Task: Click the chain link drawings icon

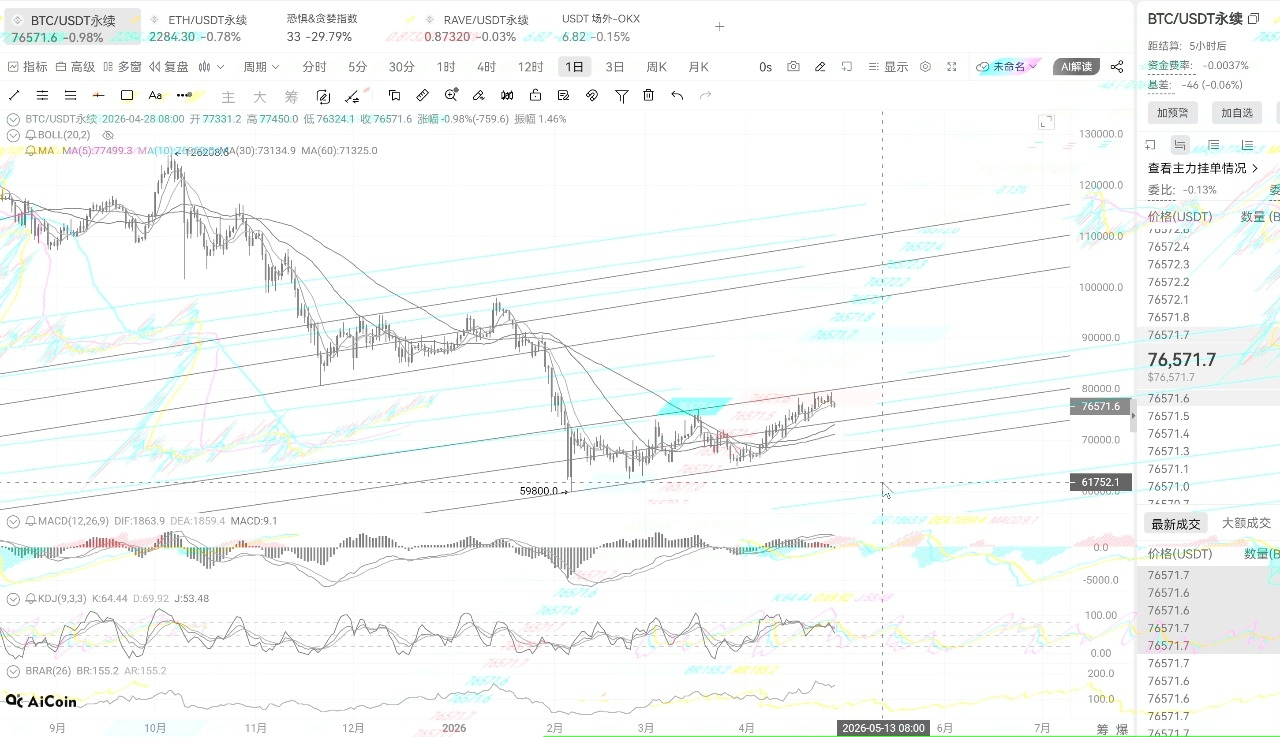Action: click(x=592, y=96)
